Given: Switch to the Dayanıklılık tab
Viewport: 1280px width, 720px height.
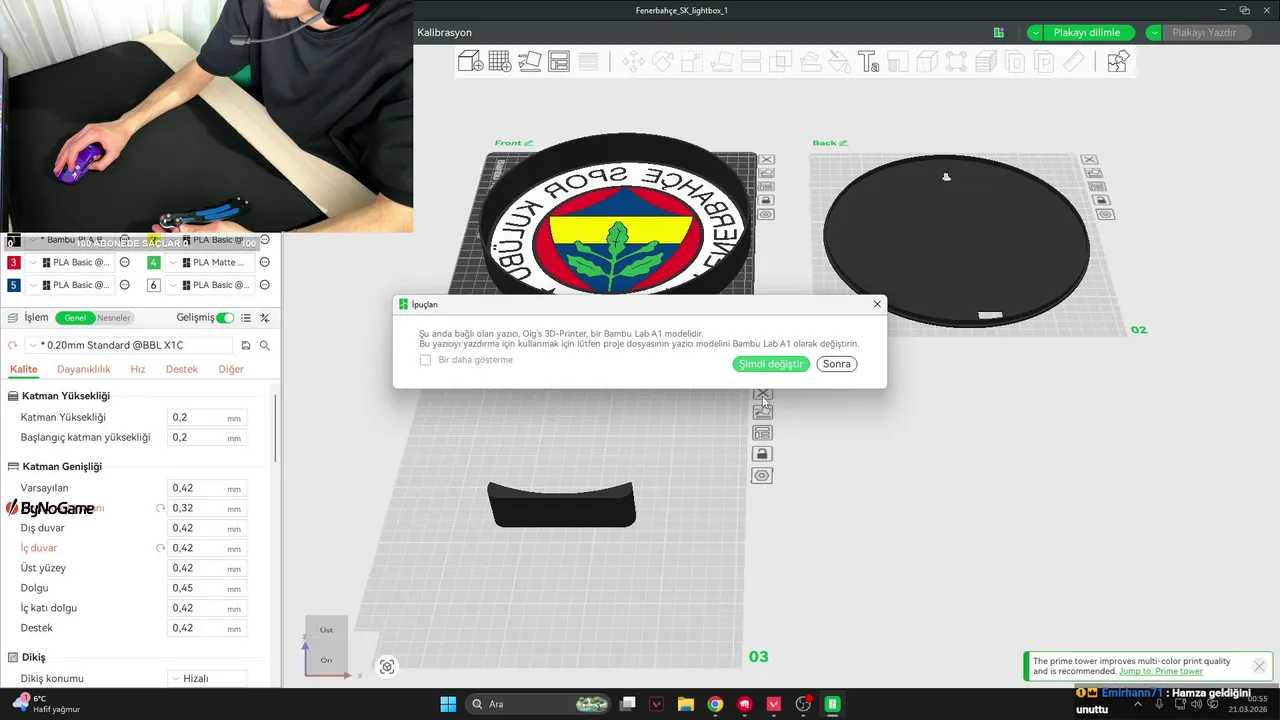Looking at the screenshot, I should (x=84, y=369).
